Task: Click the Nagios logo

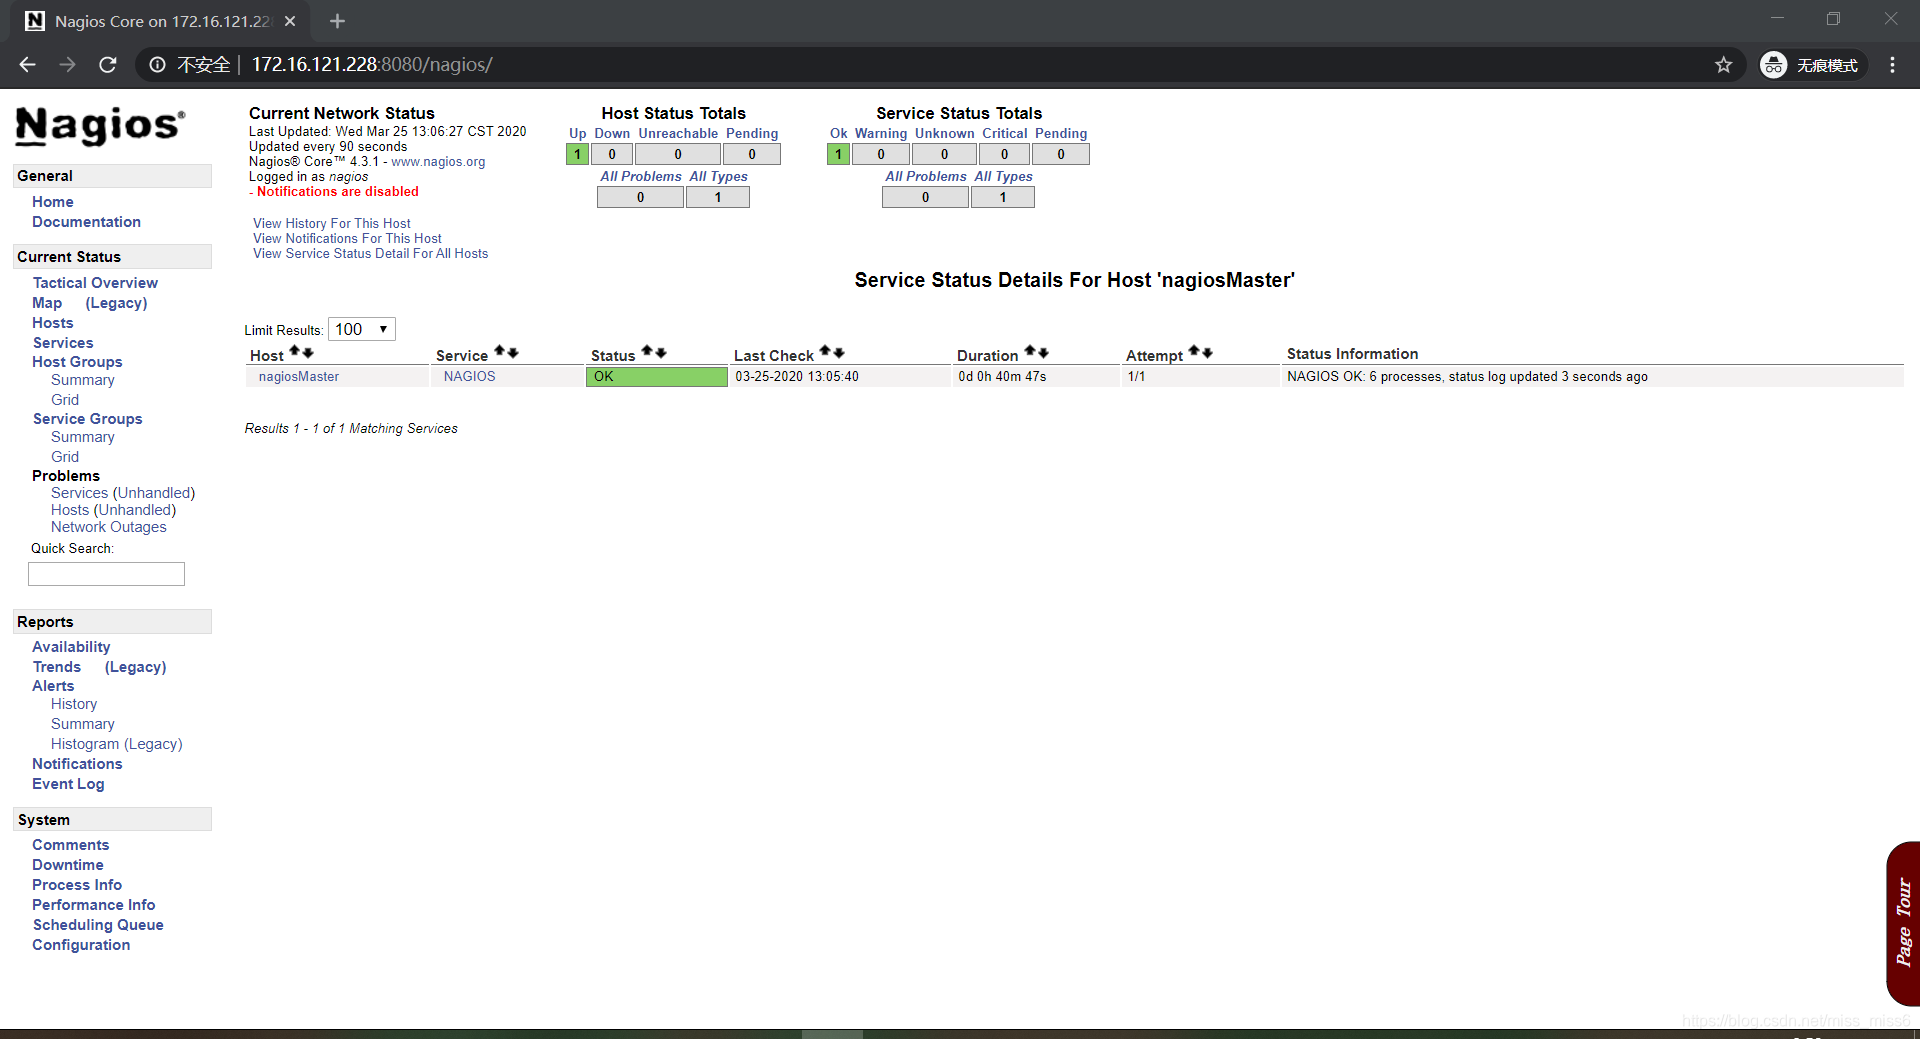Action: click(x=100, y=126)
